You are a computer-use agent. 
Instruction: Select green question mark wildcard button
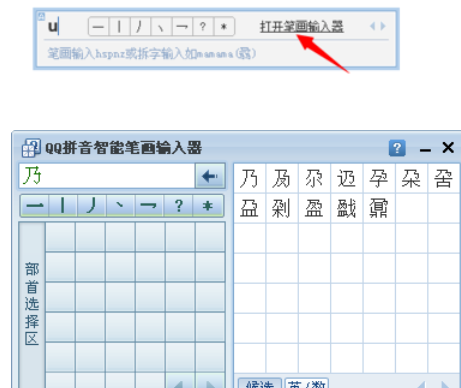(x=179, y=206)
